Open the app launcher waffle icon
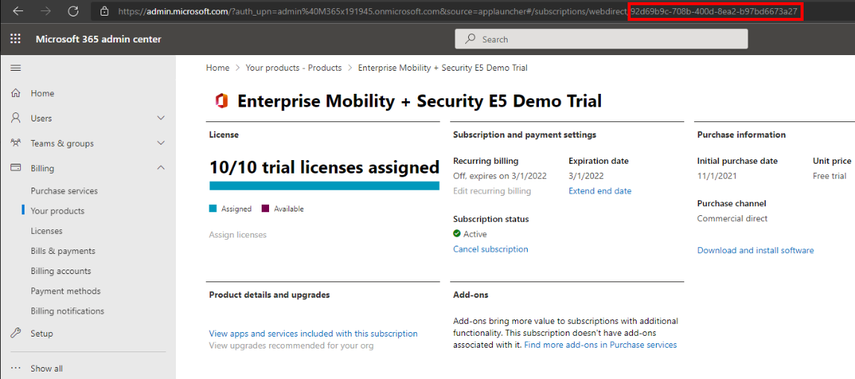 [15, 39]
